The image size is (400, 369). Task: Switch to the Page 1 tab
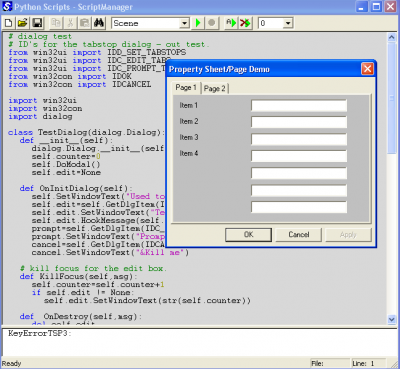[186, 88]
